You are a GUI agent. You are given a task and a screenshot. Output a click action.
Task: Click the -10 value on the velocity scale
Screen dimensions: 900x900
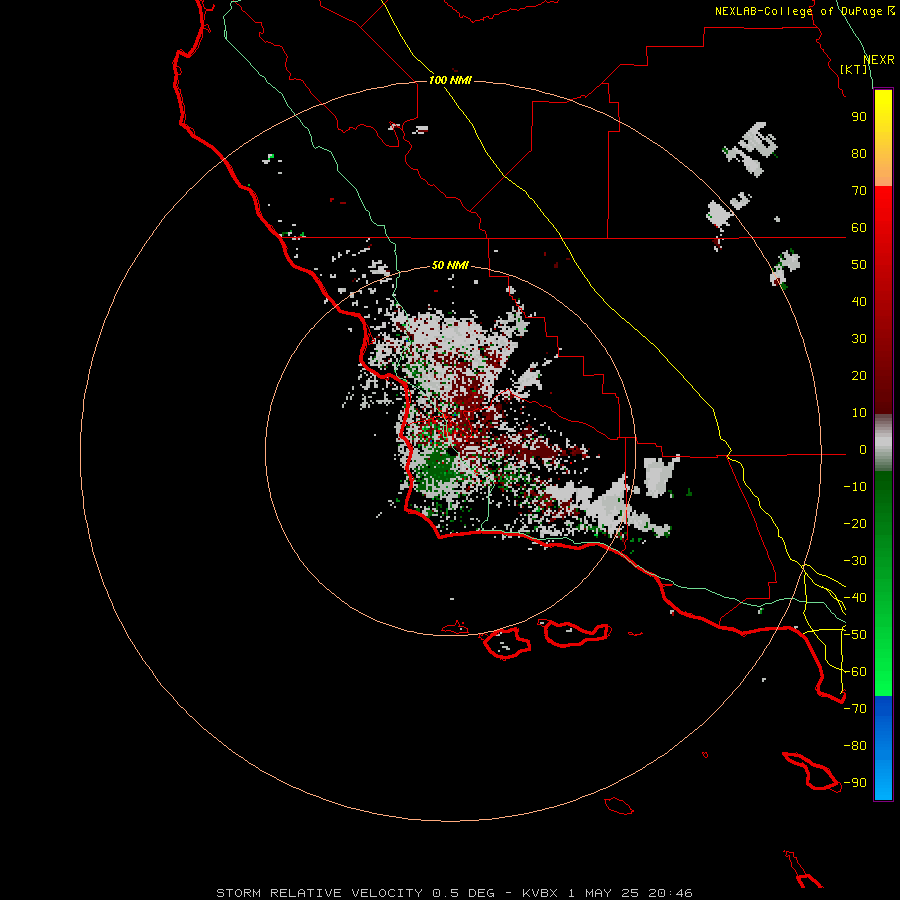click(855, 487)
